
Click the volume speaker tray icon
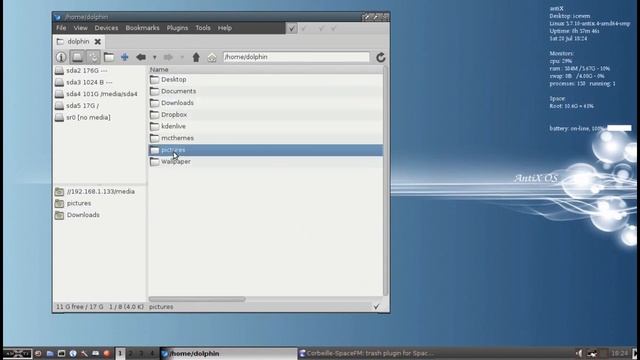579,353
